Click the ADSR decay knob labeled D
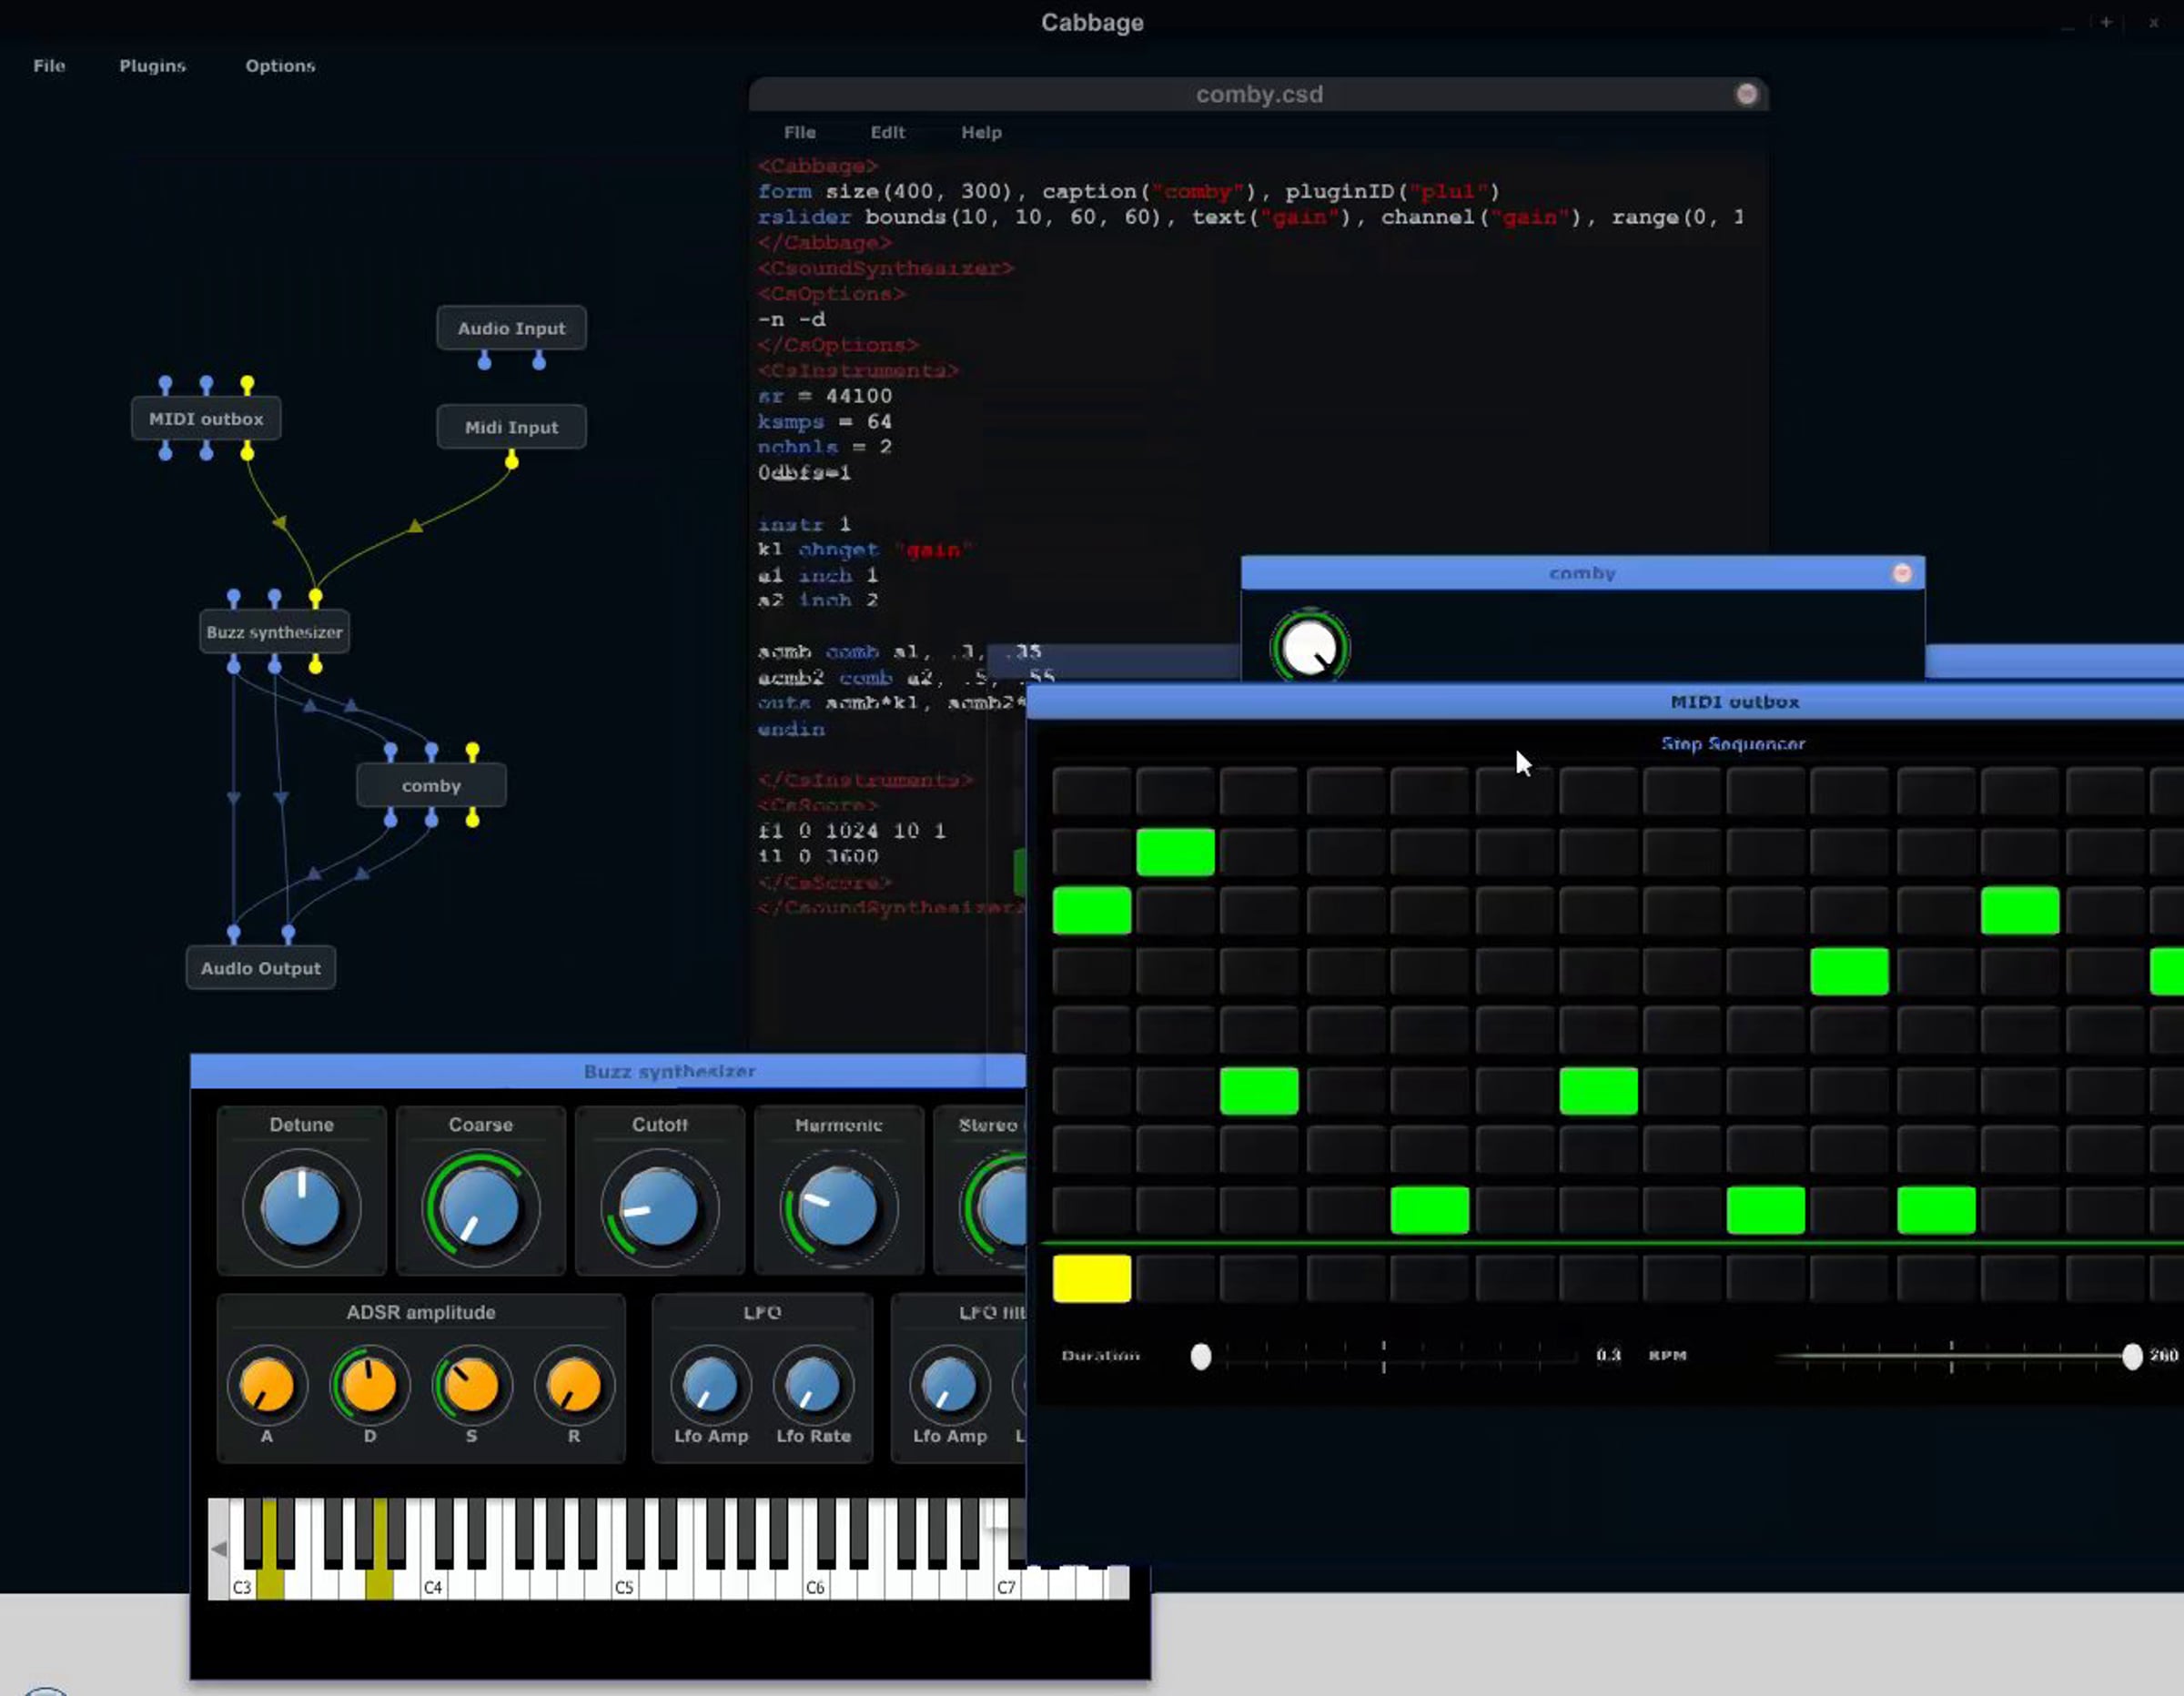 369,1386
